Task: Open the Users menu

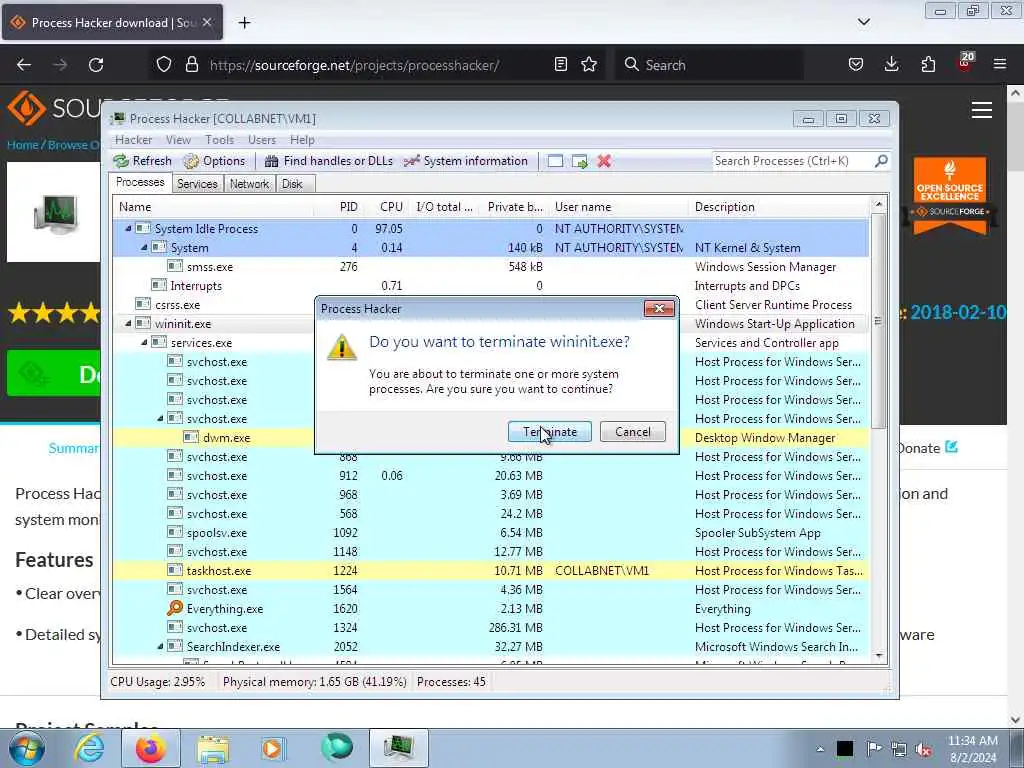Action: point(262,140)
